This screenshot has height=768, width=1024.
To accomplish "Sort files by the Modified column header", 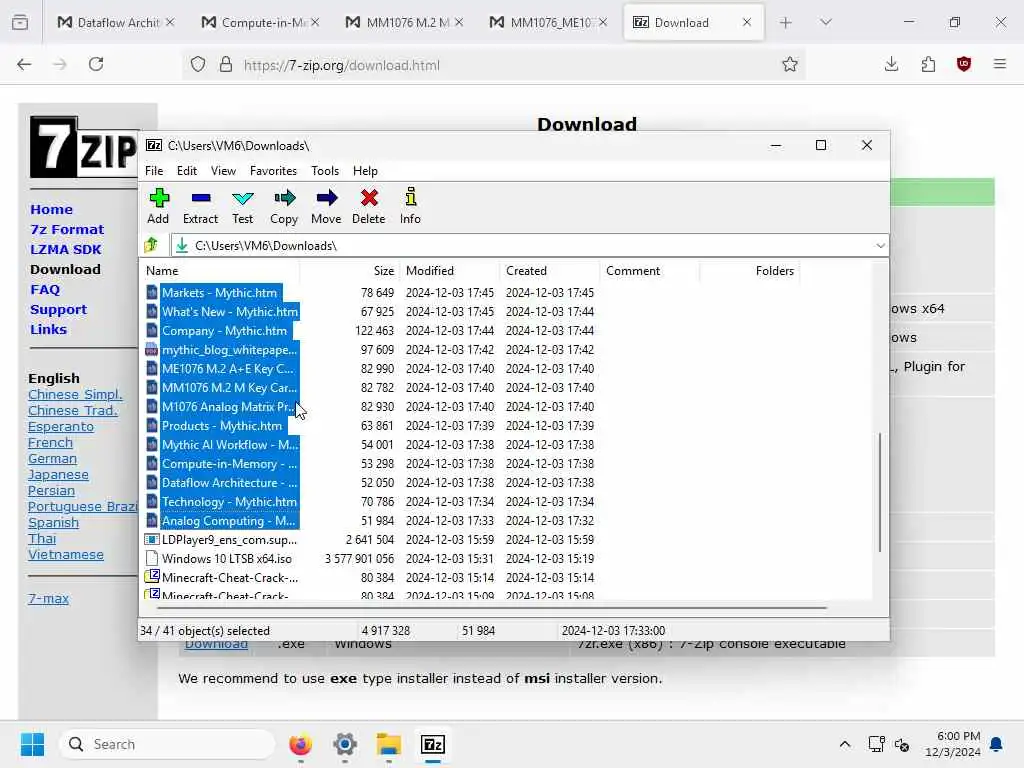I will (x=449, y=270).
